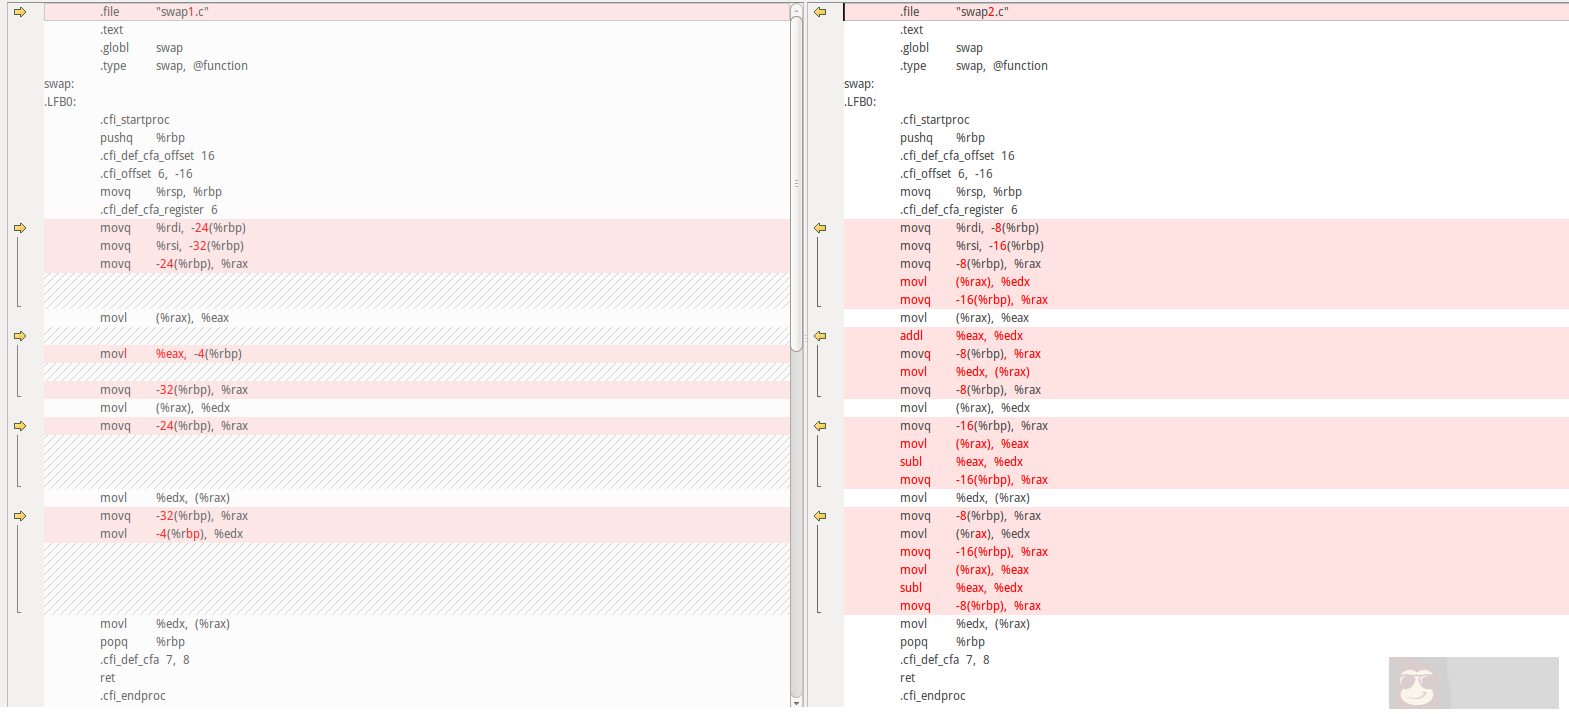Click the left pane vertical scrollbar thumb
The height and width of the screenshot is (714, 1569).
[796, 180]
